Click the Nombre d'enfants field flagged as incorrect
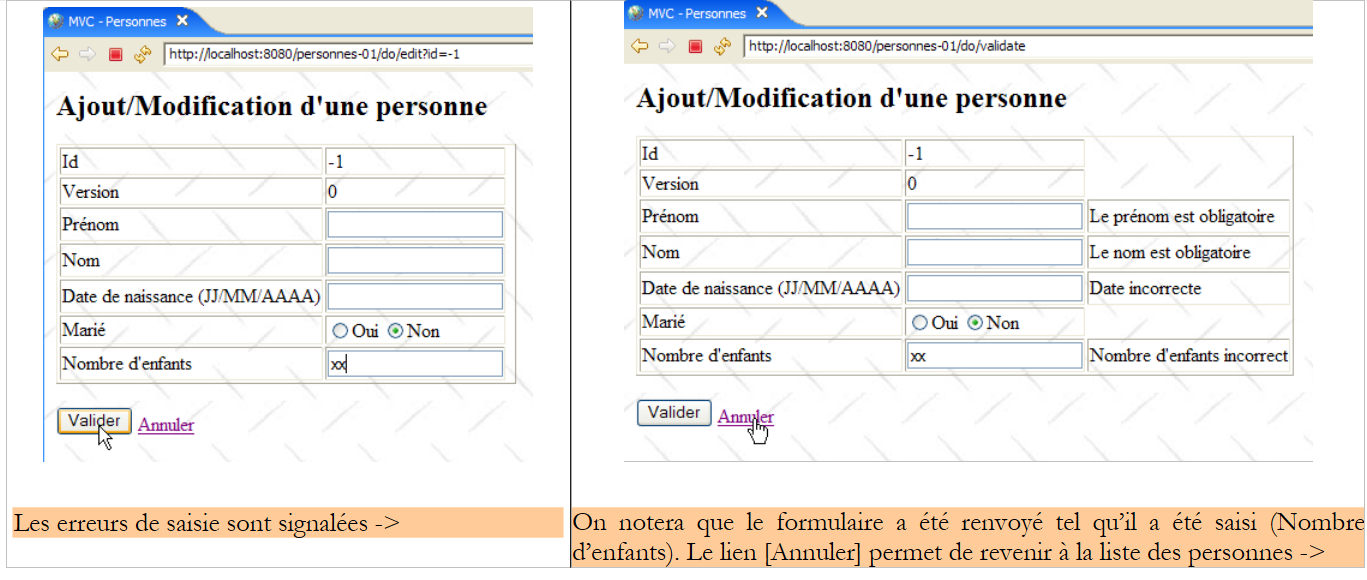This screenshot has height=580, width=1367. [x=994, y=356]
